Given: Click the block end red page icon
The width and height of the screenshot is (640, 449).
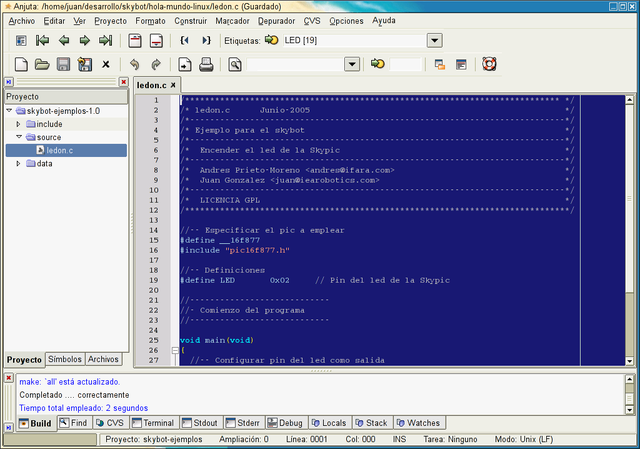Looking at the screenshot, I should pos(156,40).
